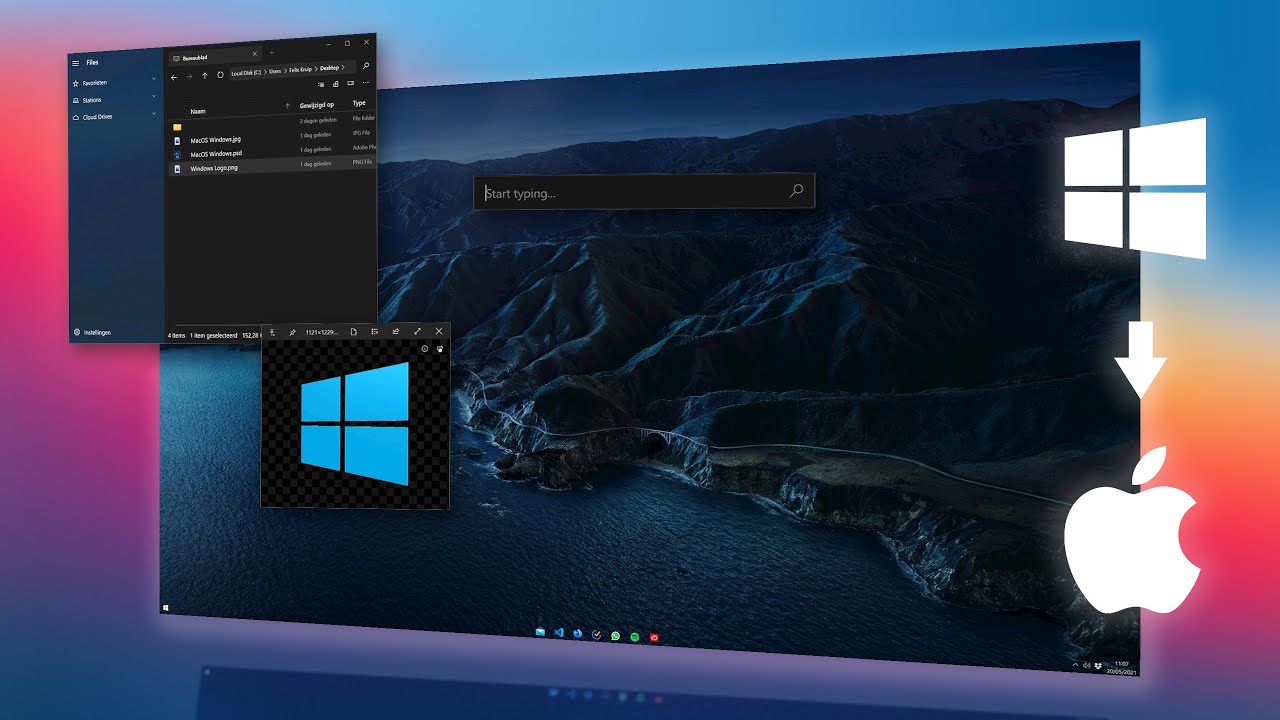Select the MacOS Windows.jpg file
1280x720 pixels.
[x=270, y=138]
